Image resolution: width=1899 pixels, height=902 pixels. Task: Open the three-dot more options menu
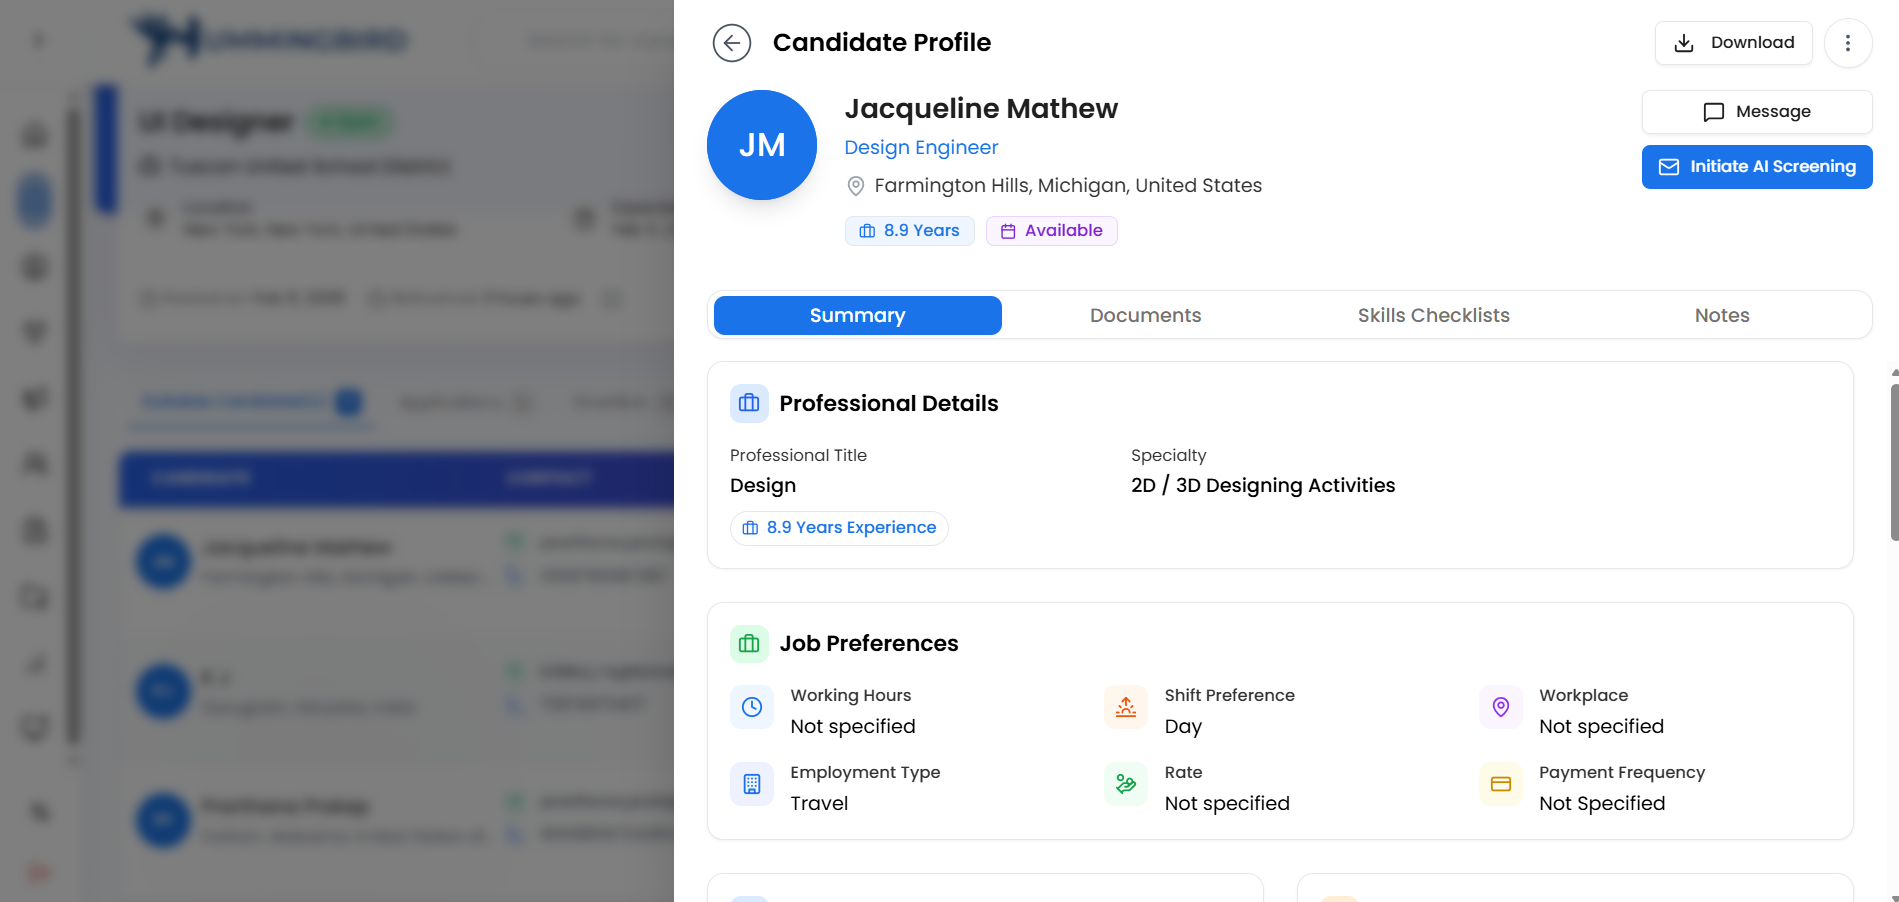tap(1847, 43)
